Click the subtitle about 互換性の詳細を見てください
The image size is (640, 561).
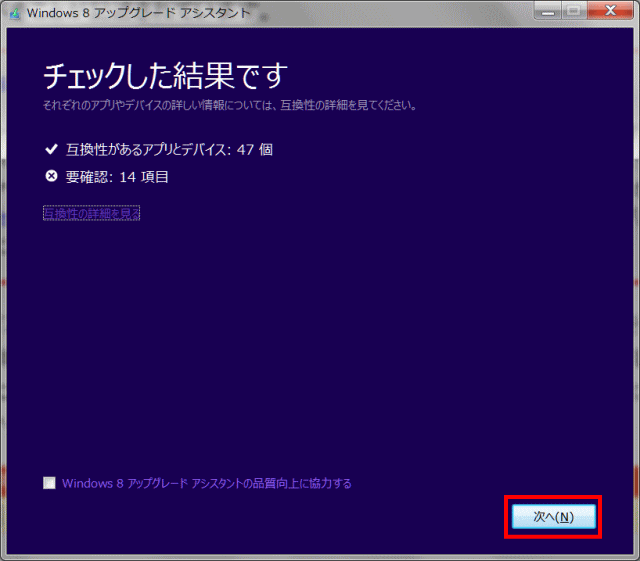pos(230,105)
